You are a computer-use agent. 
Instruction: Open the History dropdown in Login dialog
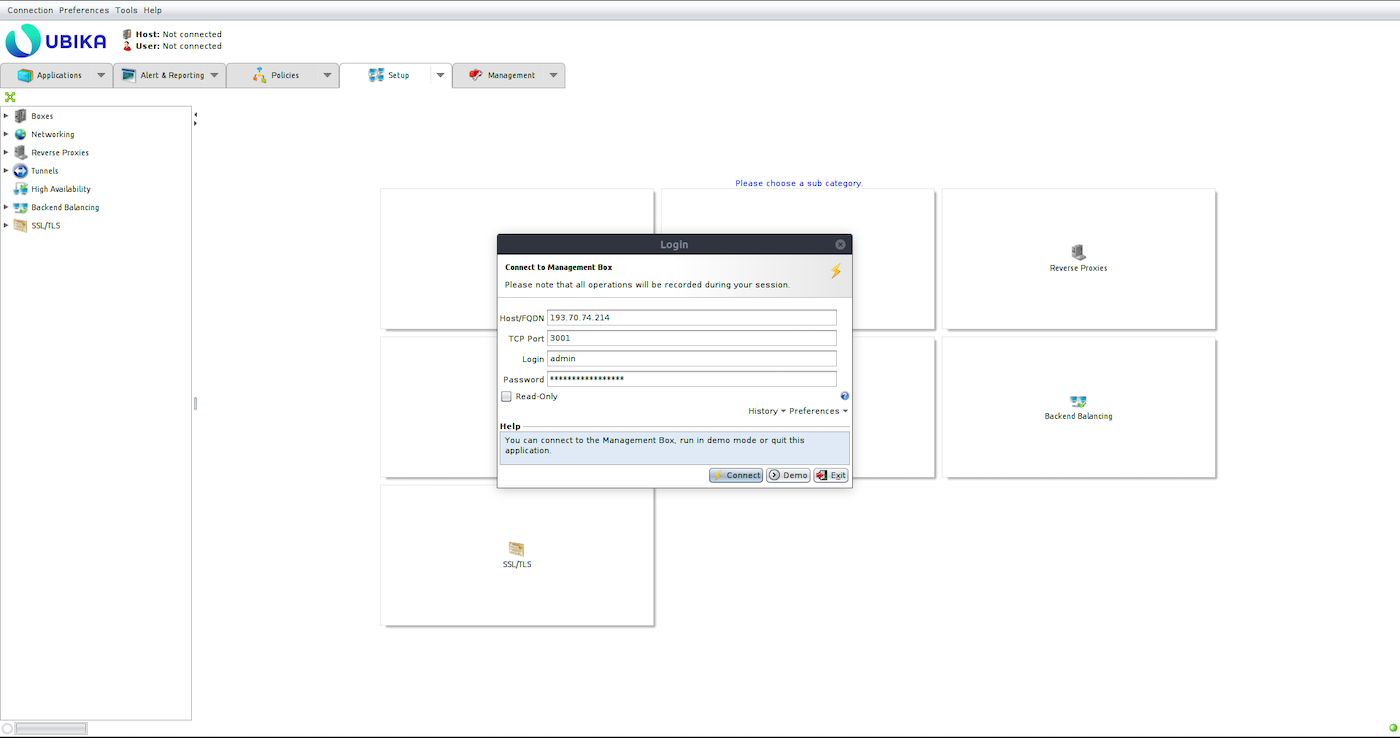766,411
